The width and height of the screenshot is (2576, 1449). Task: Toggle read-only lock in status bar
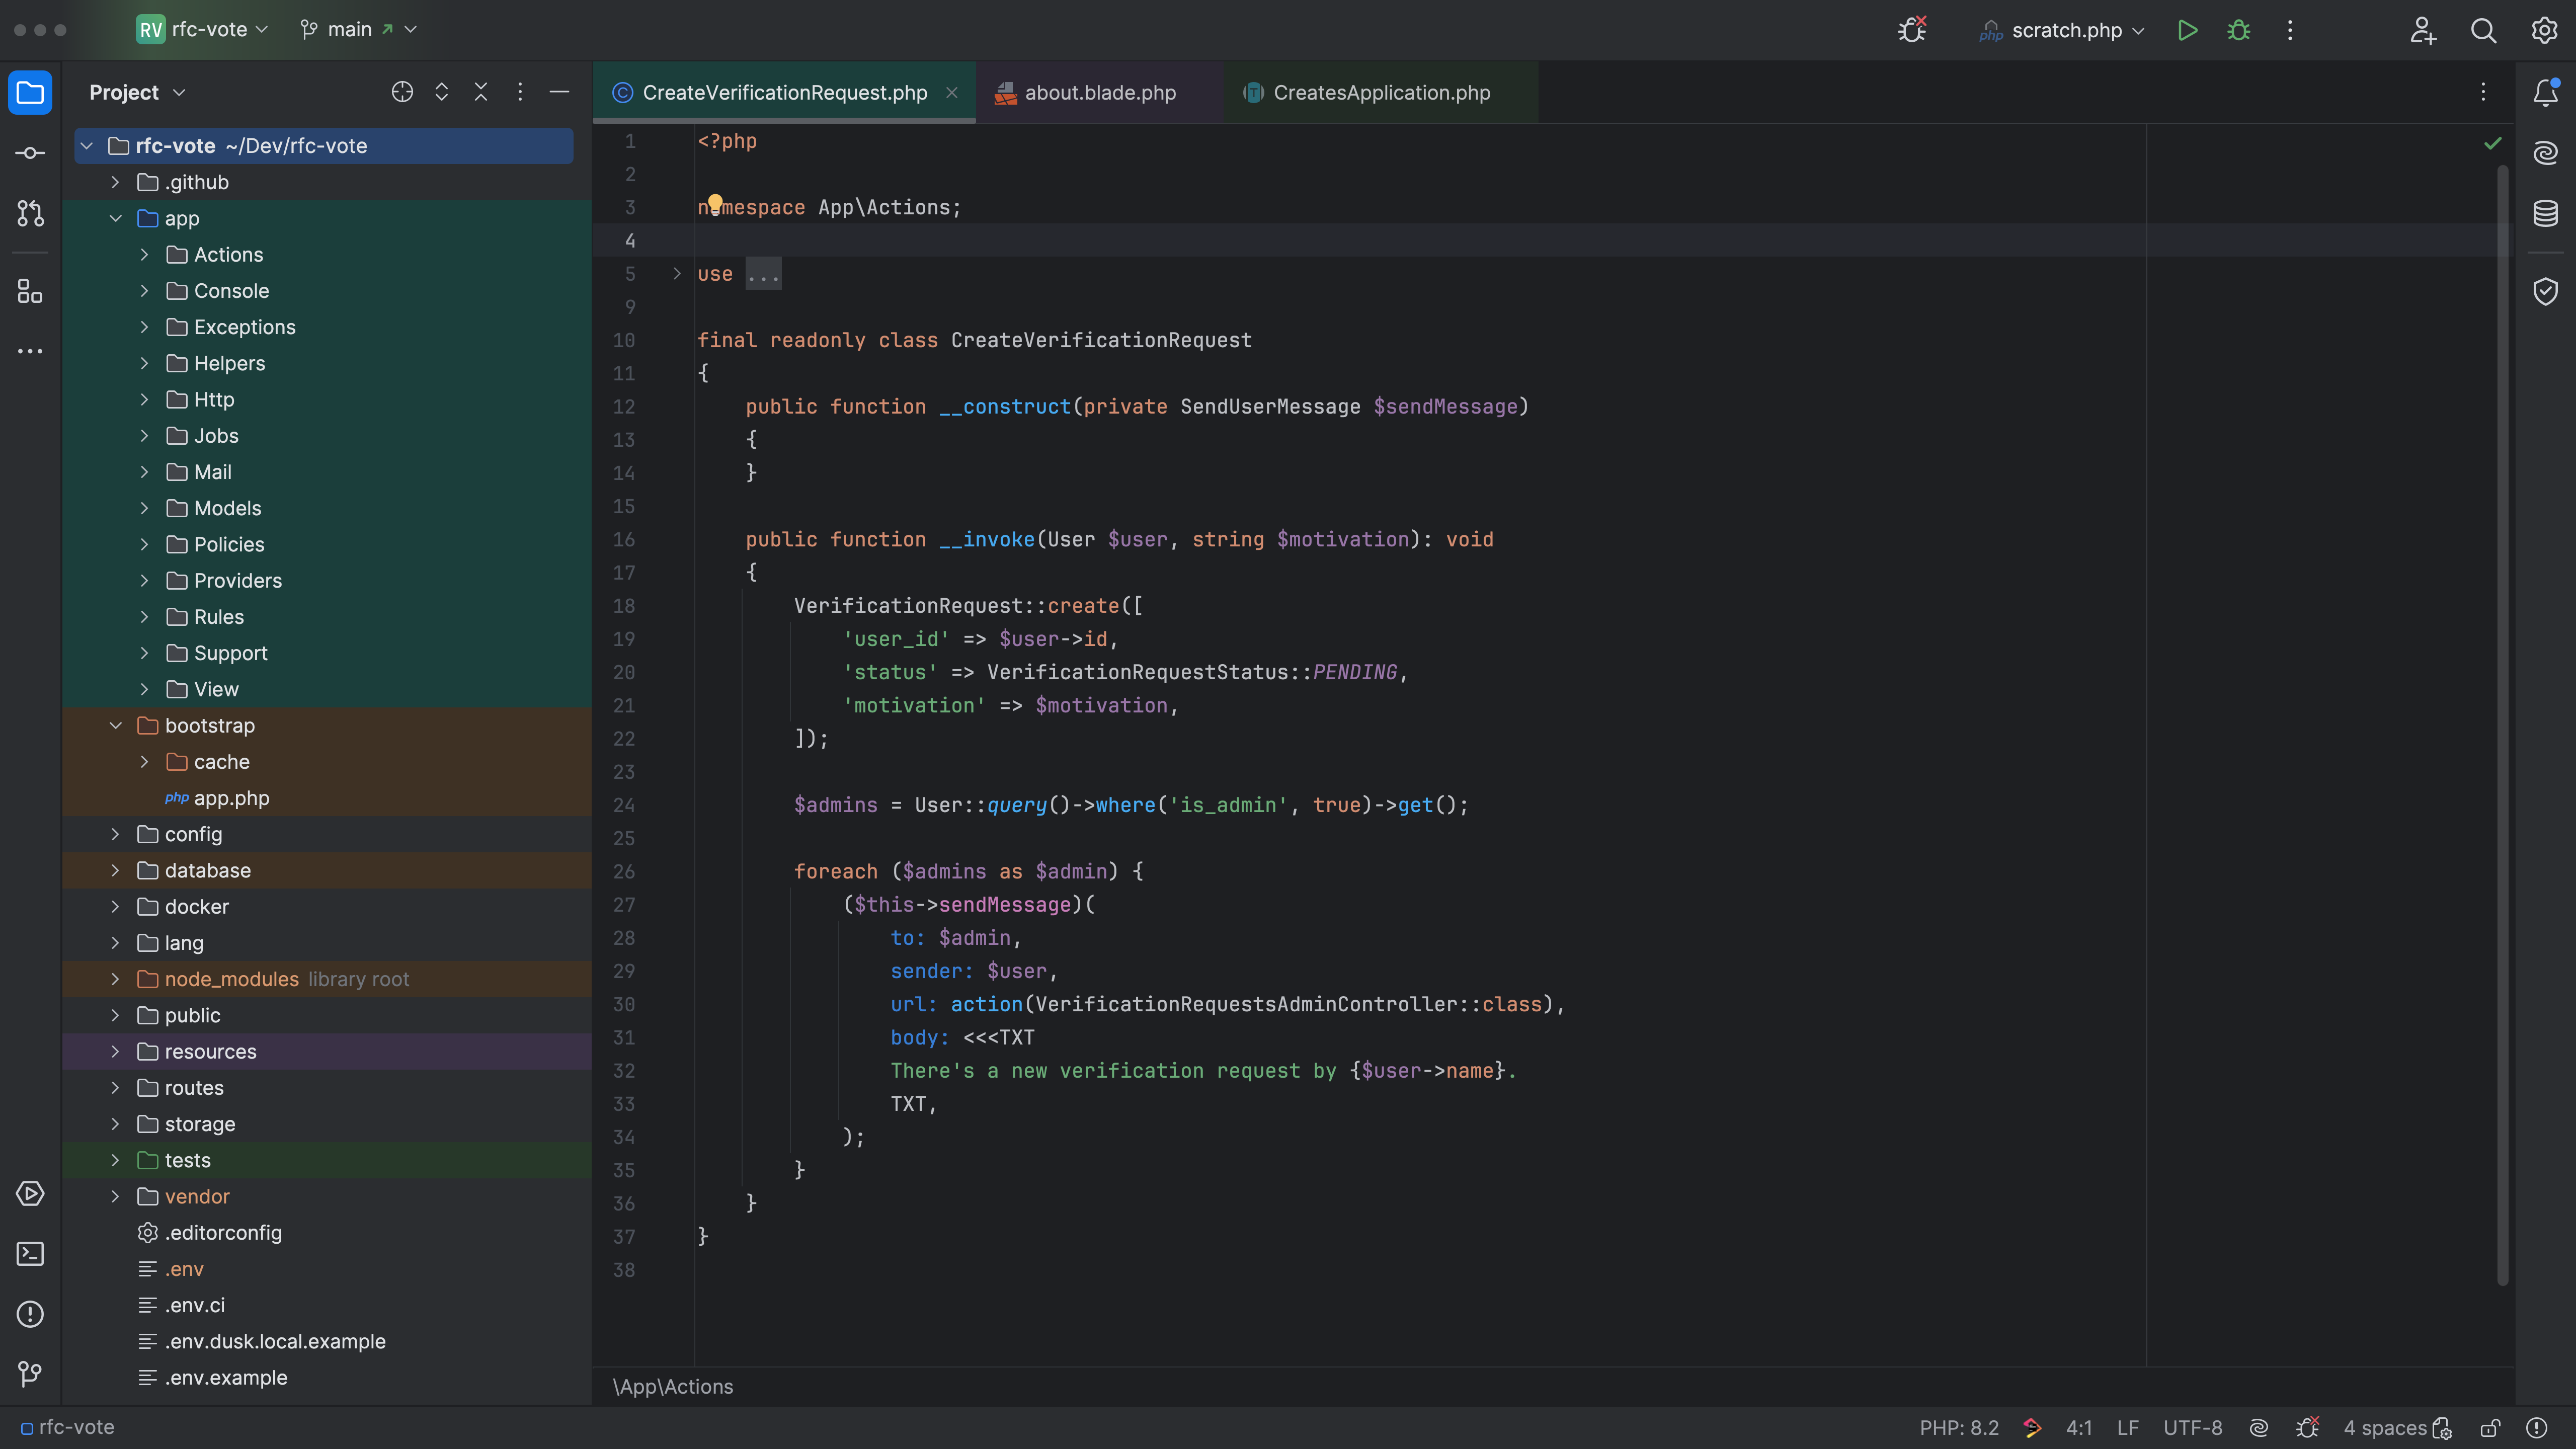2490,1428
